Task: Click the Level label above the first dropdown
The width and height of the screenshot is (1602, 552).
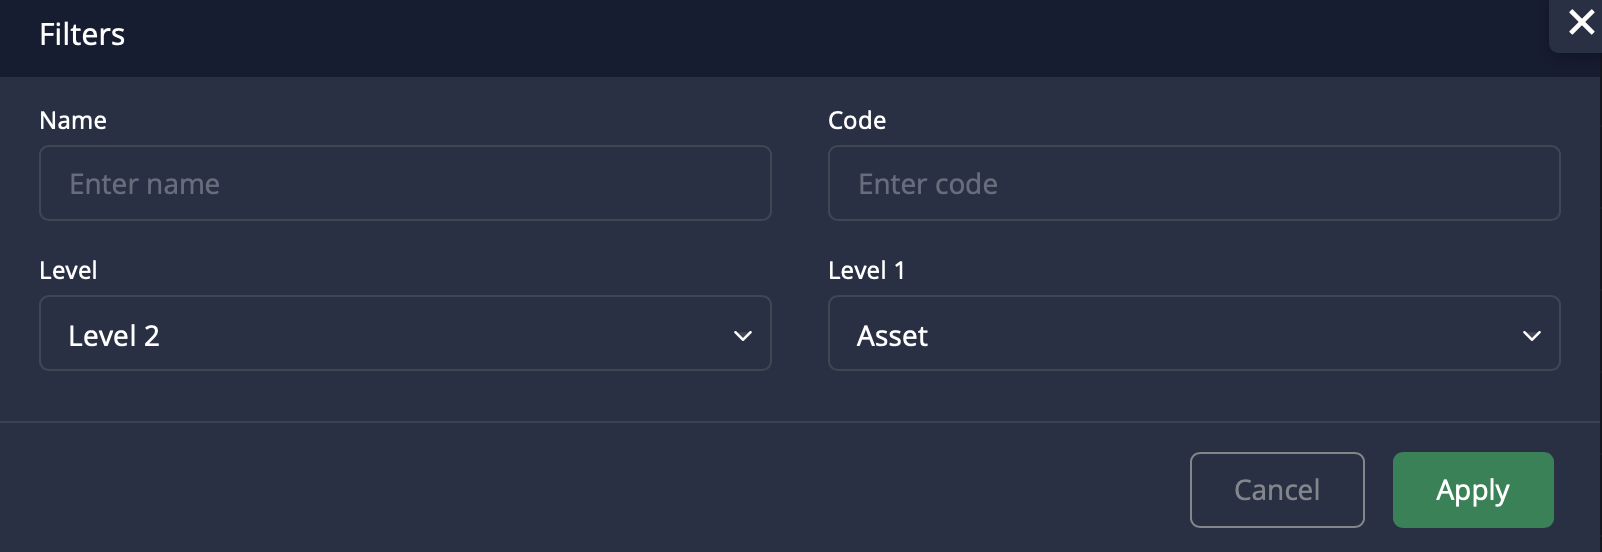Action: pos(68,271)
